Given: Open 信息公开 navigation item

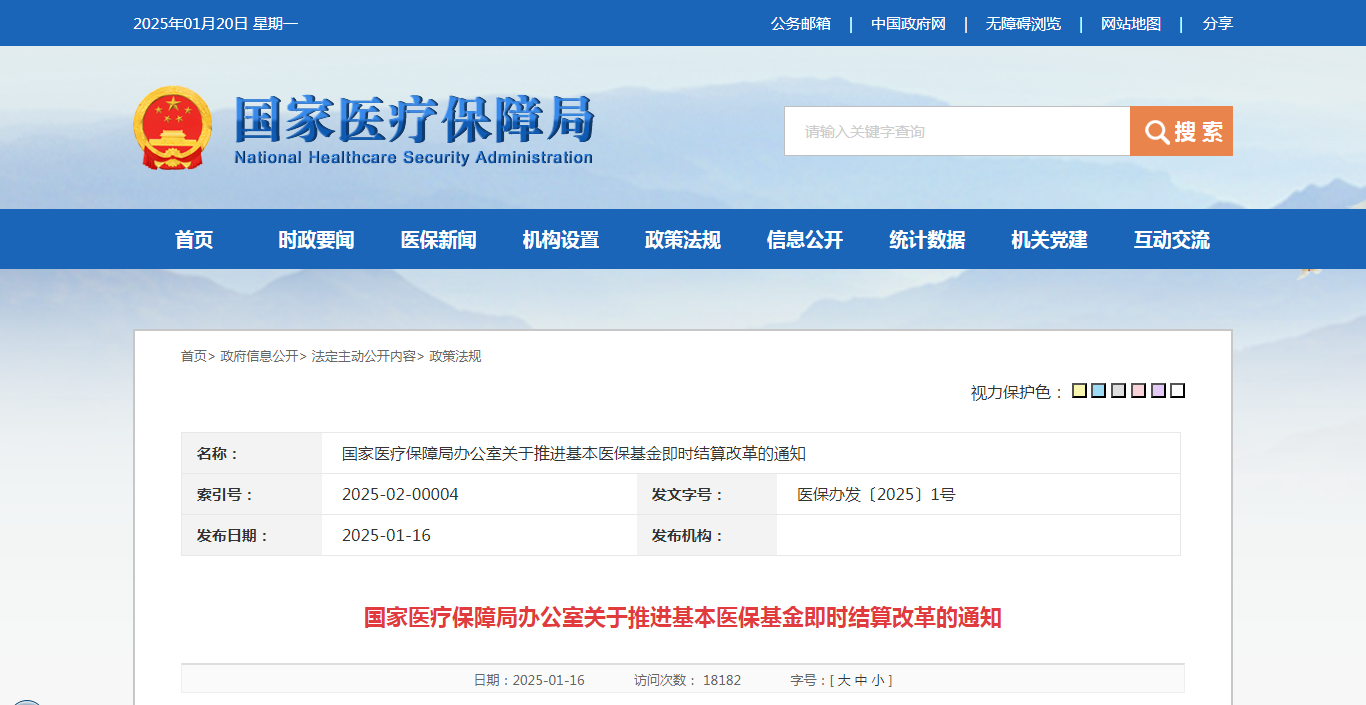Looking at the screenshot, I should [x=804, y=240].
